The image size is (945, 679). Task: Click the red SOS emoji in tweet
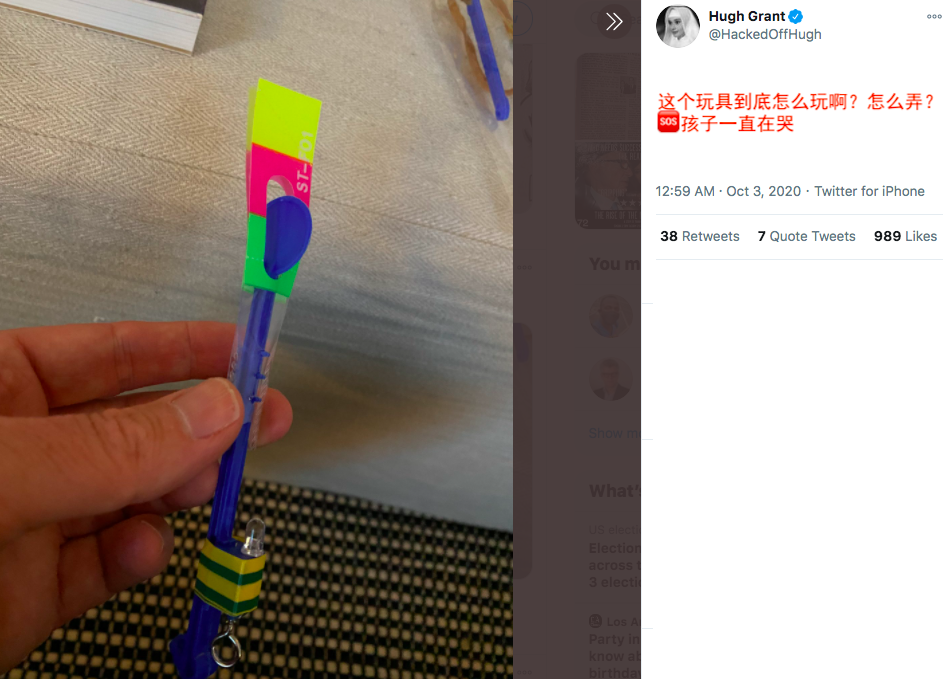(x=668, y=122)
